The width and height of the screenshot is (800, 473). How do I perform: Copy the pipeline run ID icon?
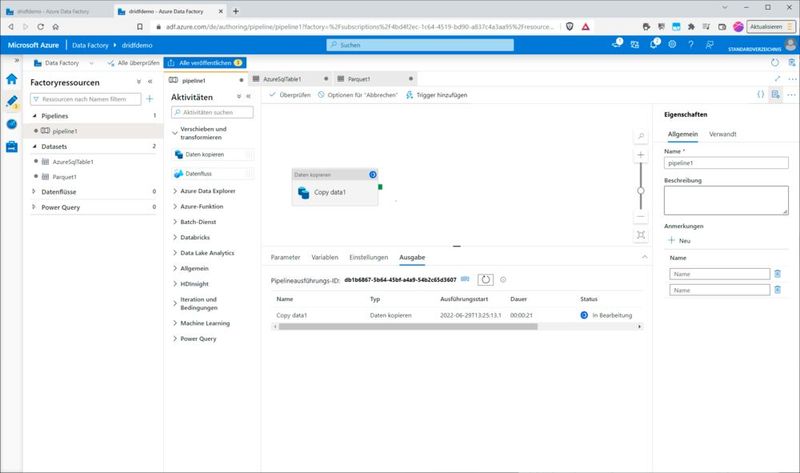click(x=465, y=279)
